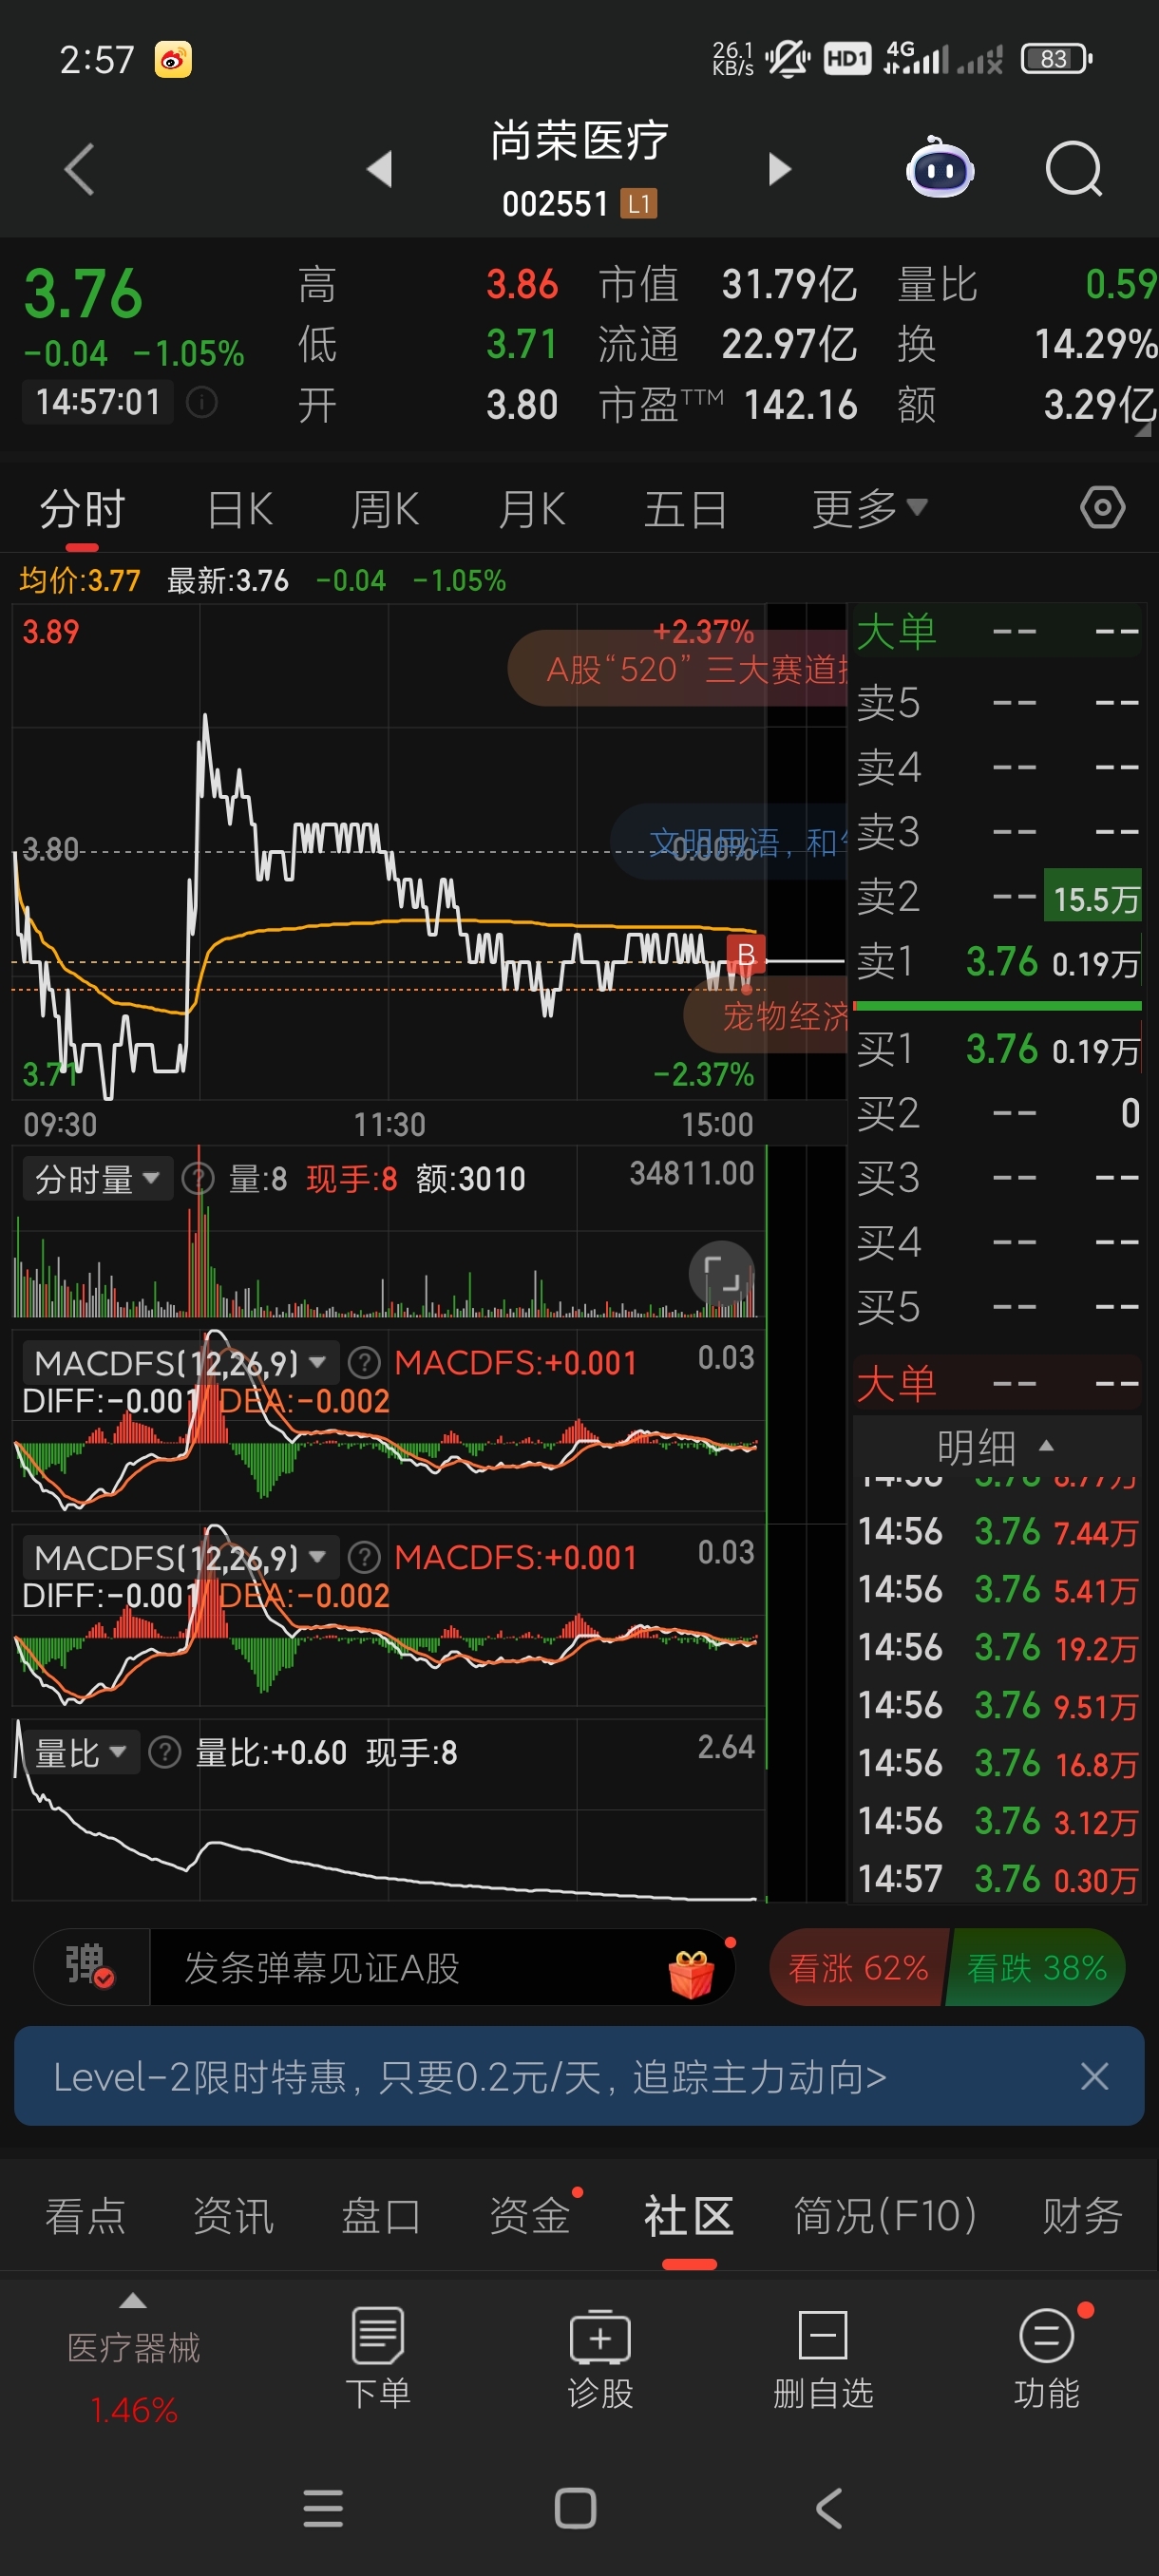The height and width of the screenshot is (2576, 1159).
Task: Open the 资讯 tab
Action: [233, 2215]
